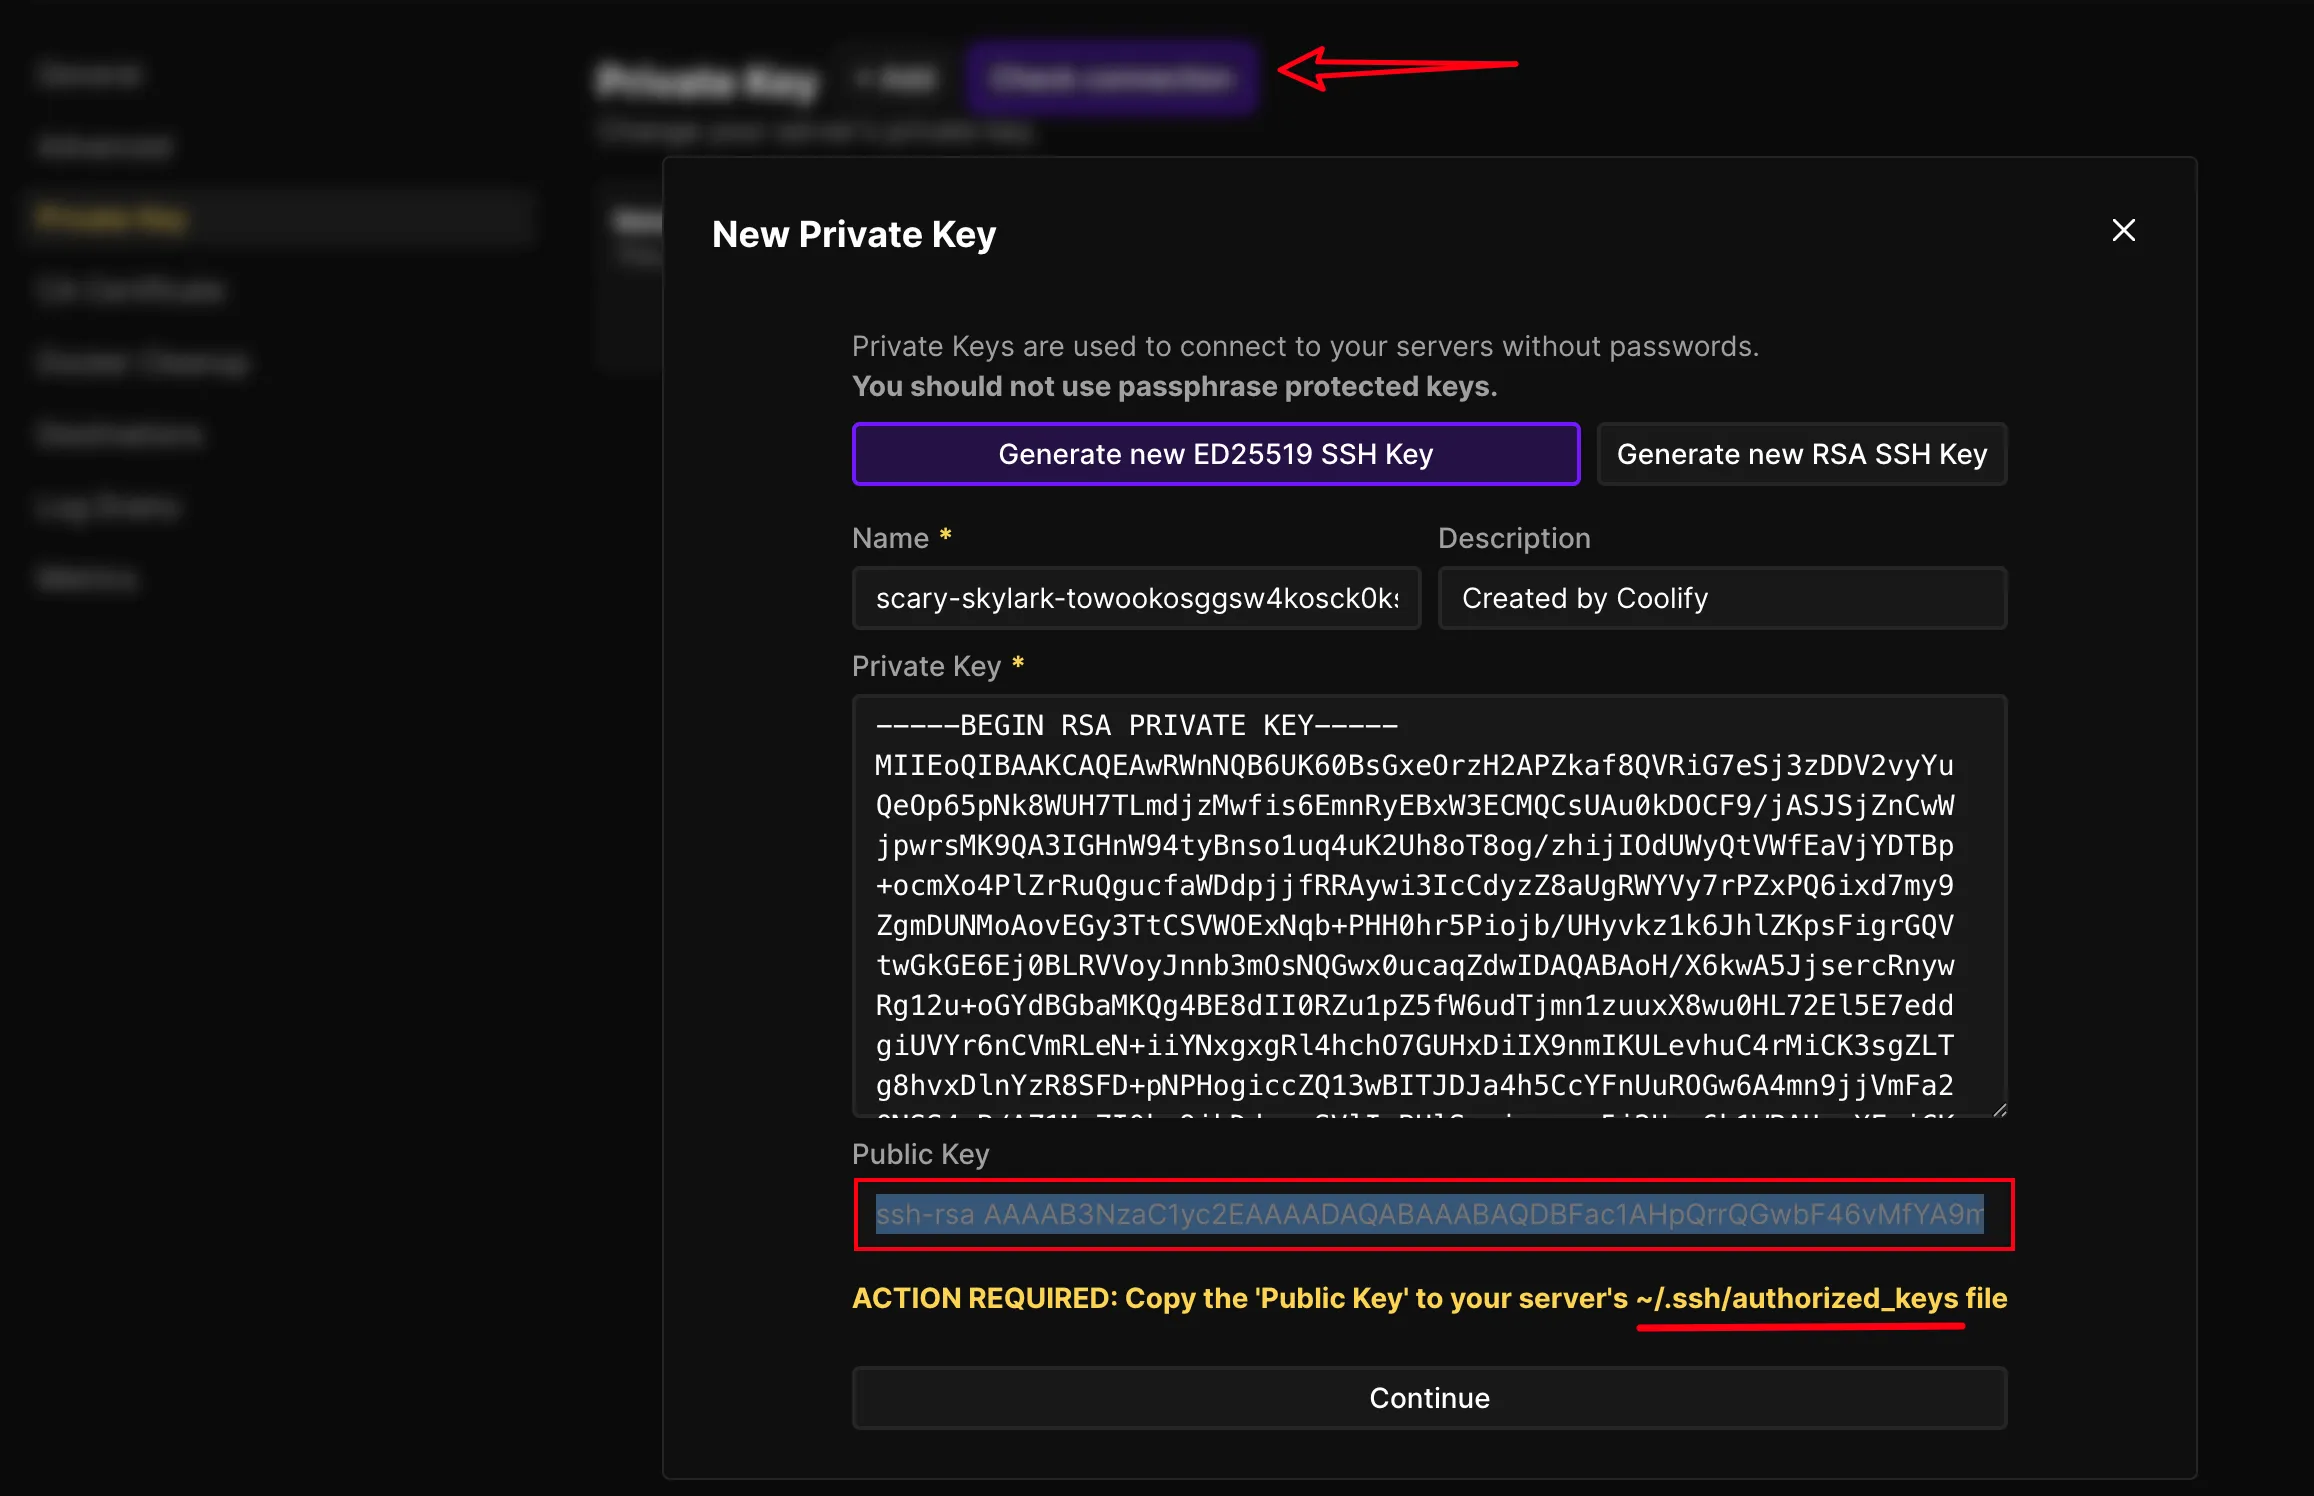Generate new RSA SSH Key
Screen dimensions: 2314x1496
pyautogui.click(x=1801, y=454)
